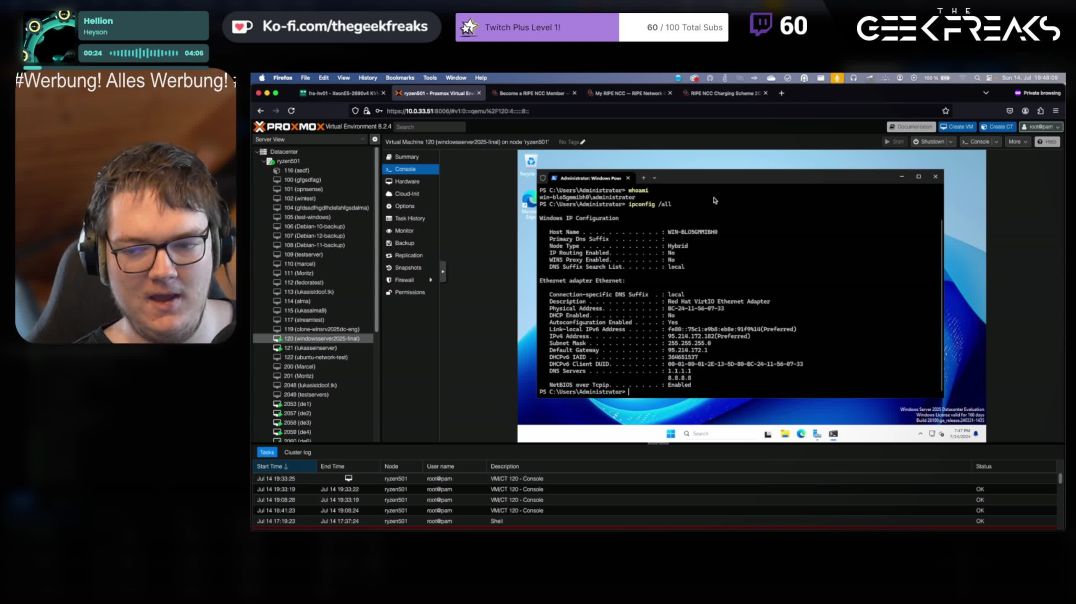Open the Console dropdown arrow in the toolbar
Screen dimensions: 1076x604
(x=995, y=142)
